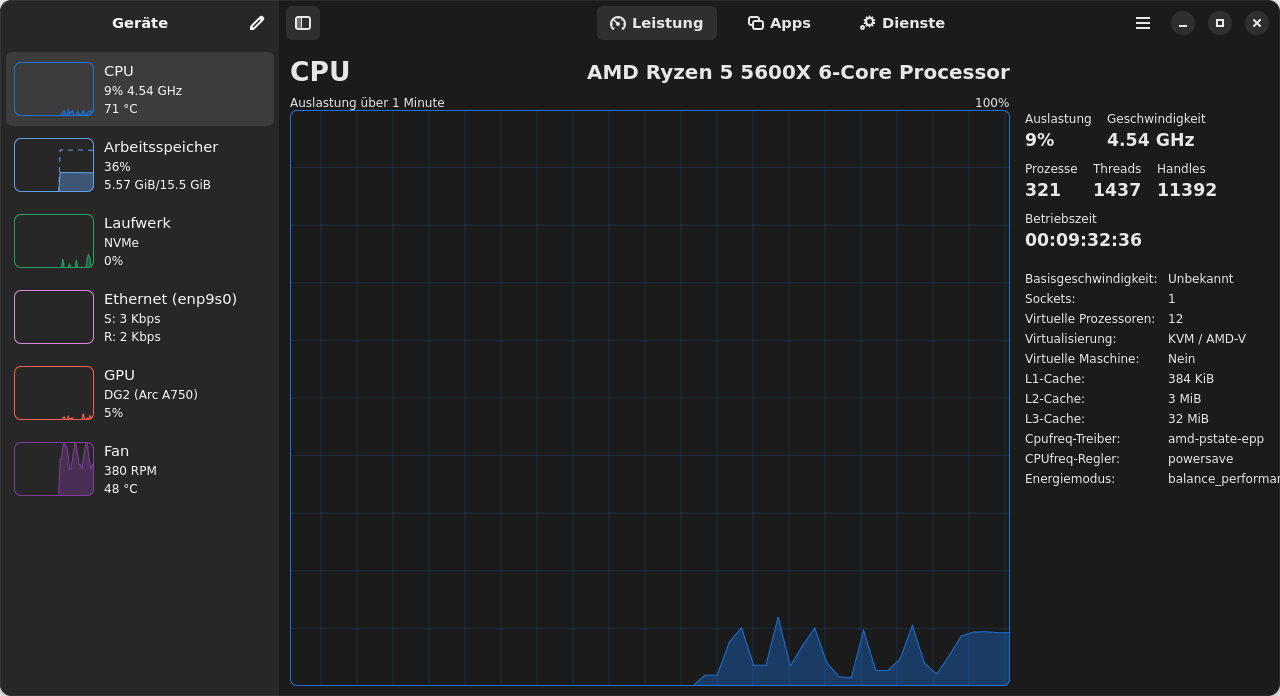Switch to the Apps tab
The width and height of the screenshot is (1280, 696).
[x=780, y=23]
